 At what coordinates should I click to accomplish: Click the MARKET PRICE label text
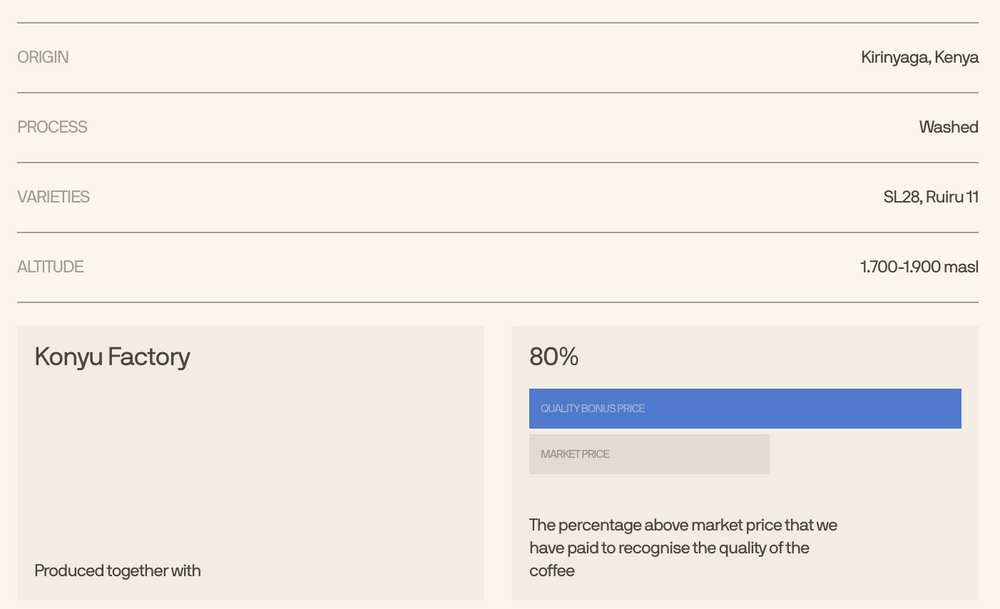pyautogui.click(x=575, y=455)
